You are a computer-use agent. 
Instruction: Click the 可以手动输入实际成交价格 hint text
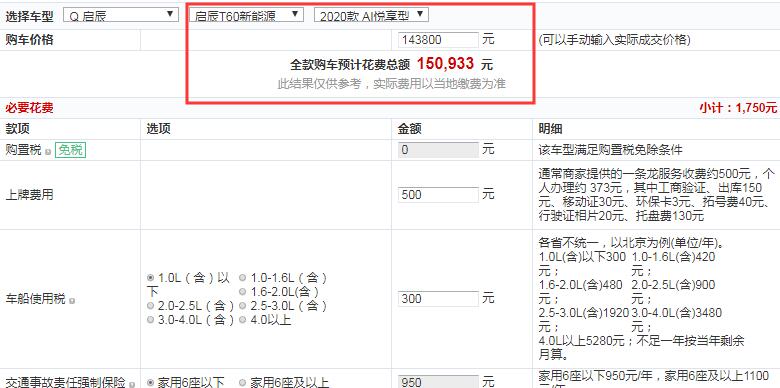click(x=614, y=40)
